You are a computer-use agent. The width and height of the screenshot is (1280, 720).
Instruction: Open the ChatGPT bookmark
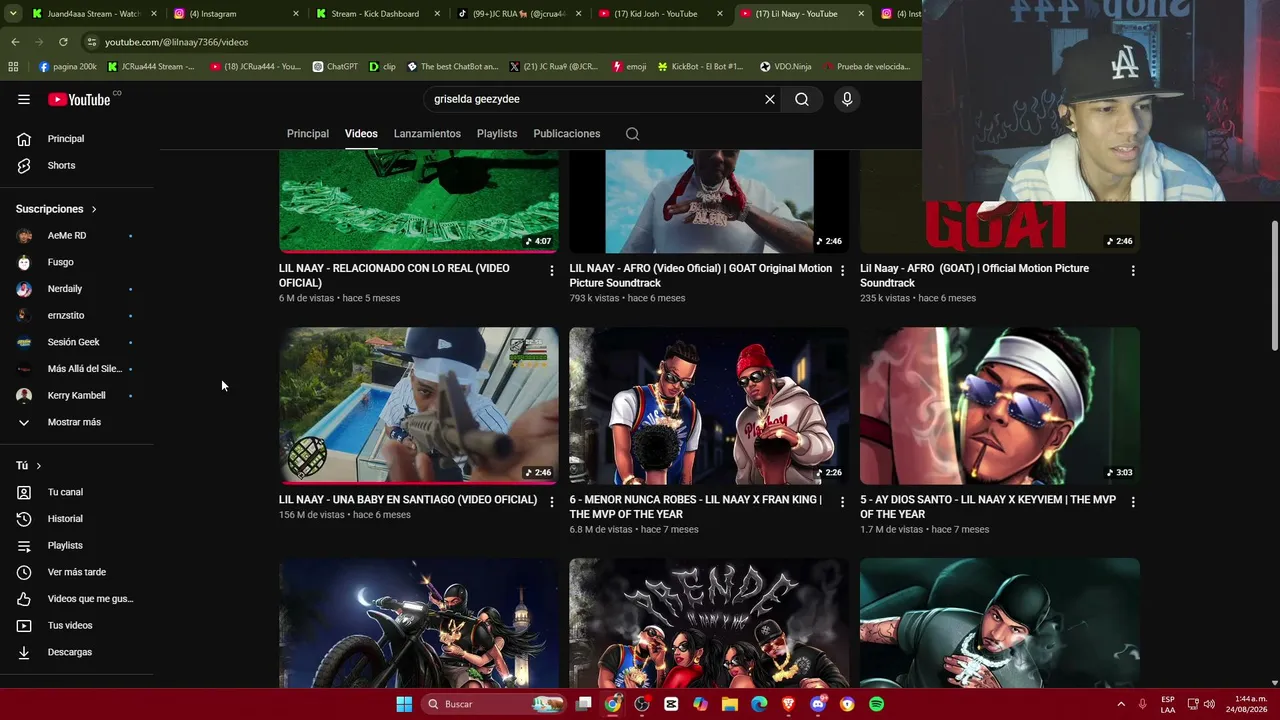point(335,67)
